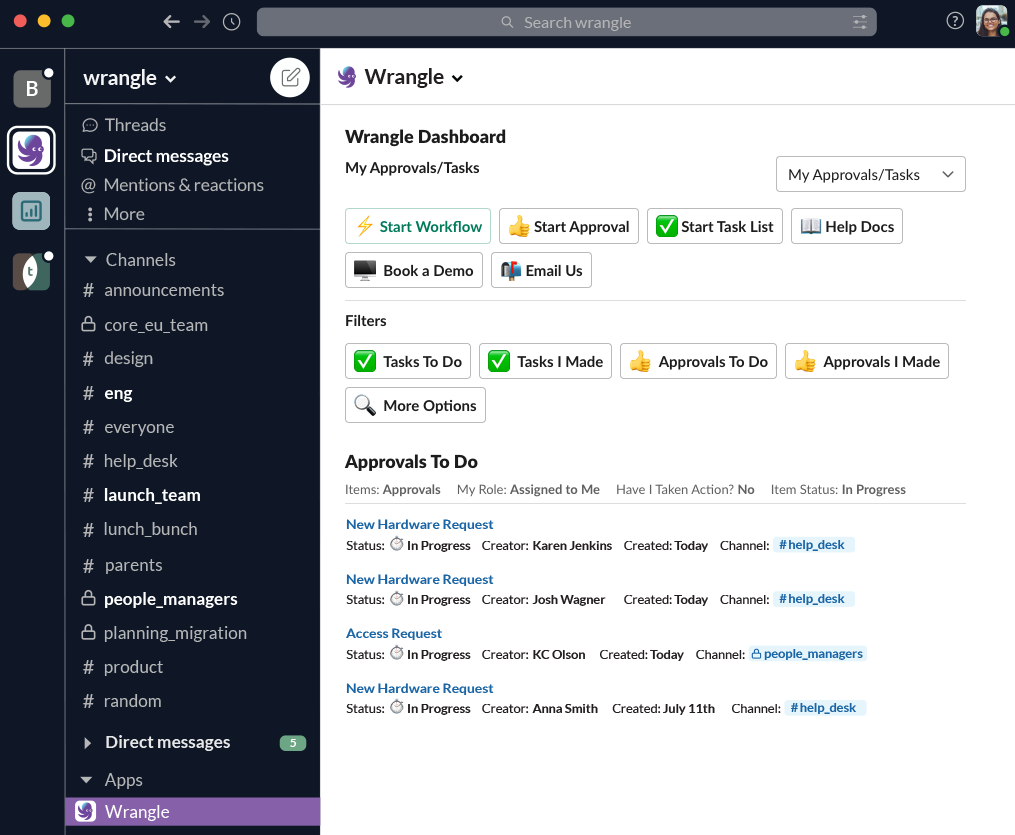Click the Start Task List button

(x=715, y=226)
